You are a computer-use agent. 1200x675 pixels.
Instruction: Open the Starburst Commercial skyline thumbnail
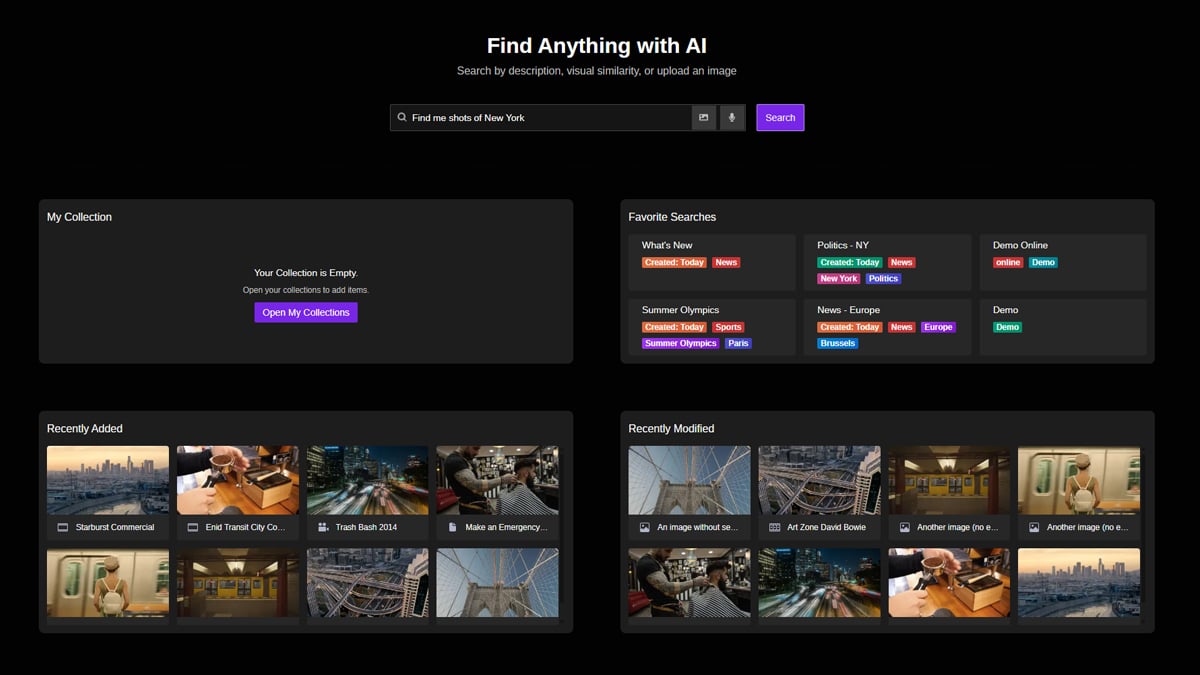click(x=108, y=480)
